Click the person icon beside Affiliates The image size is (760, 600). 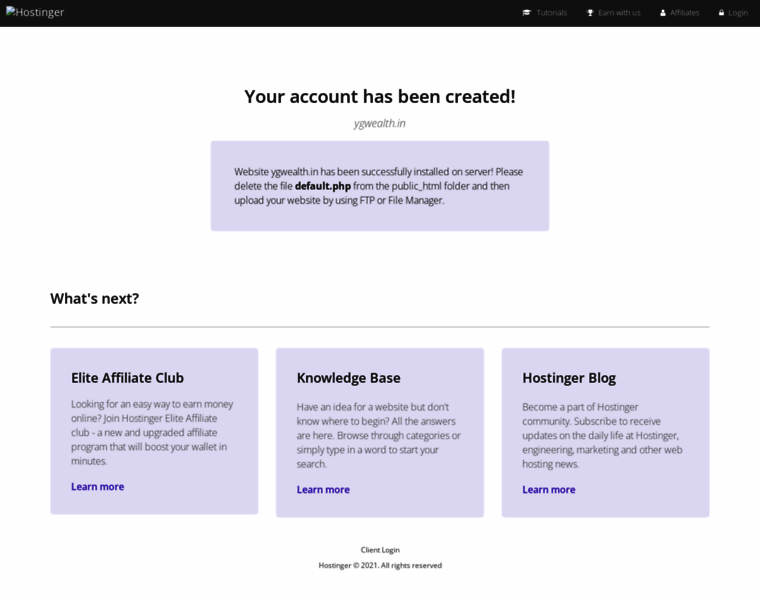click(x=663, y=13)
